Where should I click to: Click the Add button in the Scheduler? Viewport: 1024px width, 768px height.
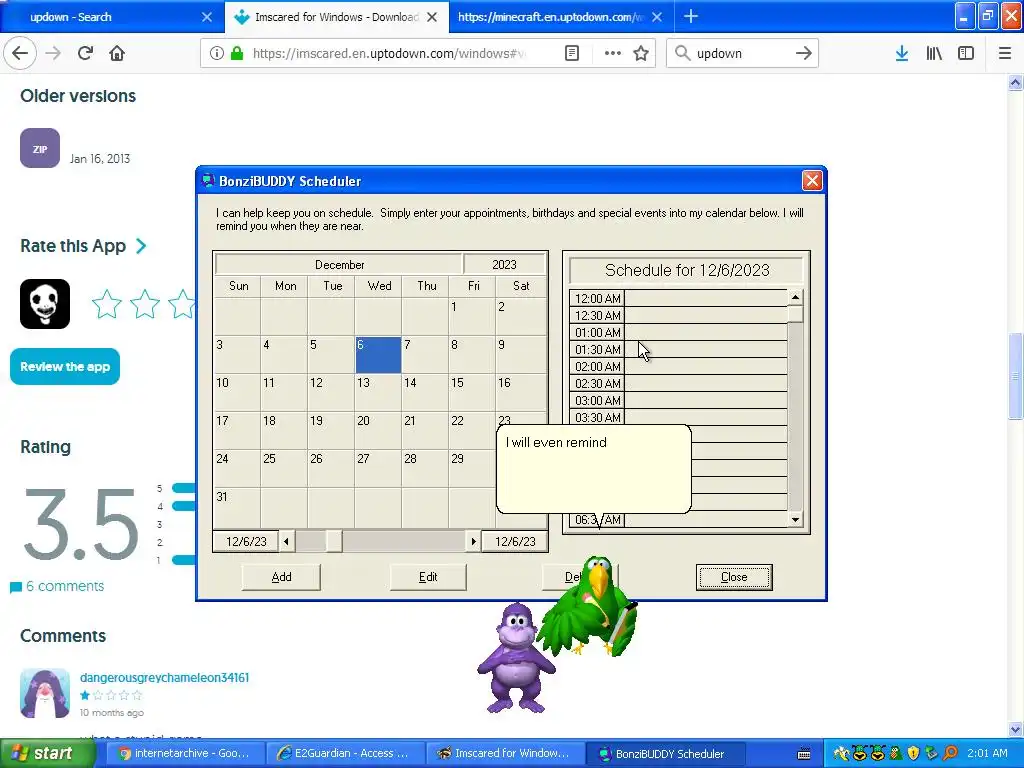281,577
